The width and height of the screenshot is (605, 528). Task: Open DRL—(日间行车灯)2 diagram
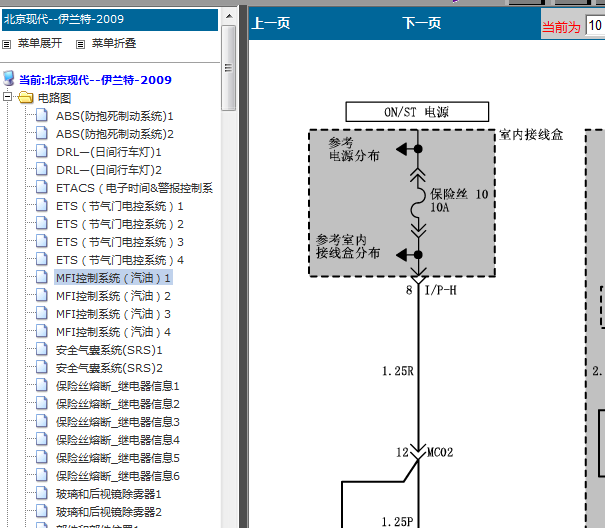[108, 170]
